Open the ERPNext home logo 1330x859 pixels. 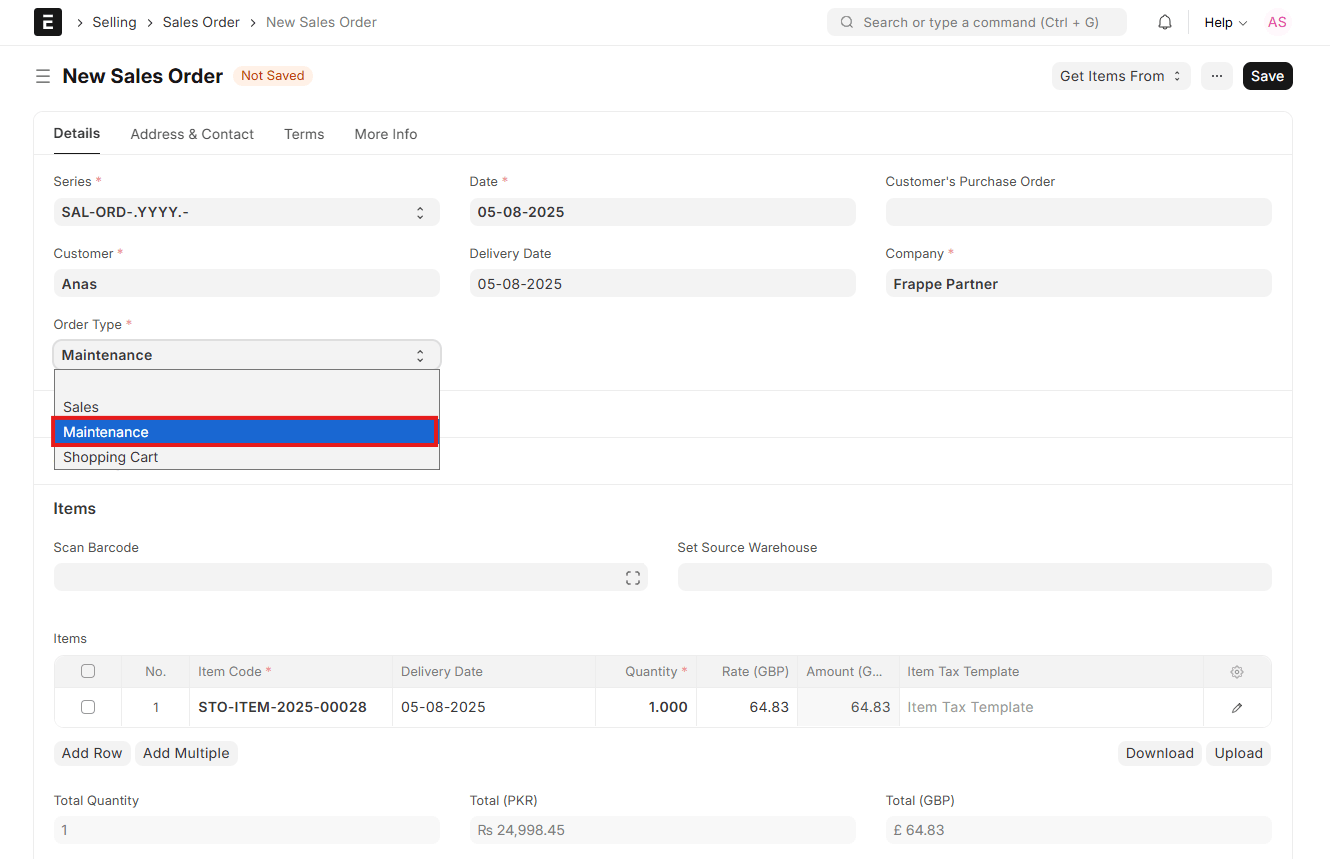(48, 22)
